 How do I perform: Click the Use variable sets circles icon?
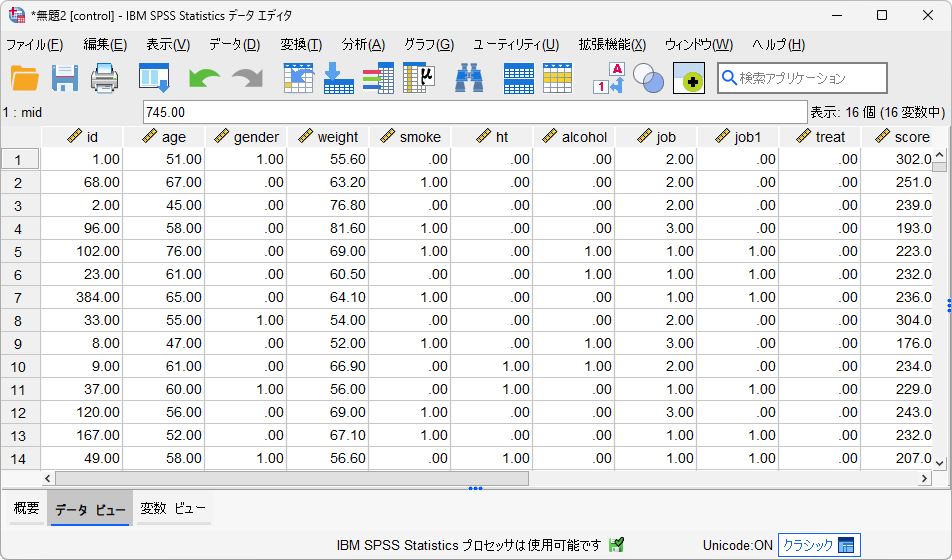pyautogui.click(x=648, y=78)
